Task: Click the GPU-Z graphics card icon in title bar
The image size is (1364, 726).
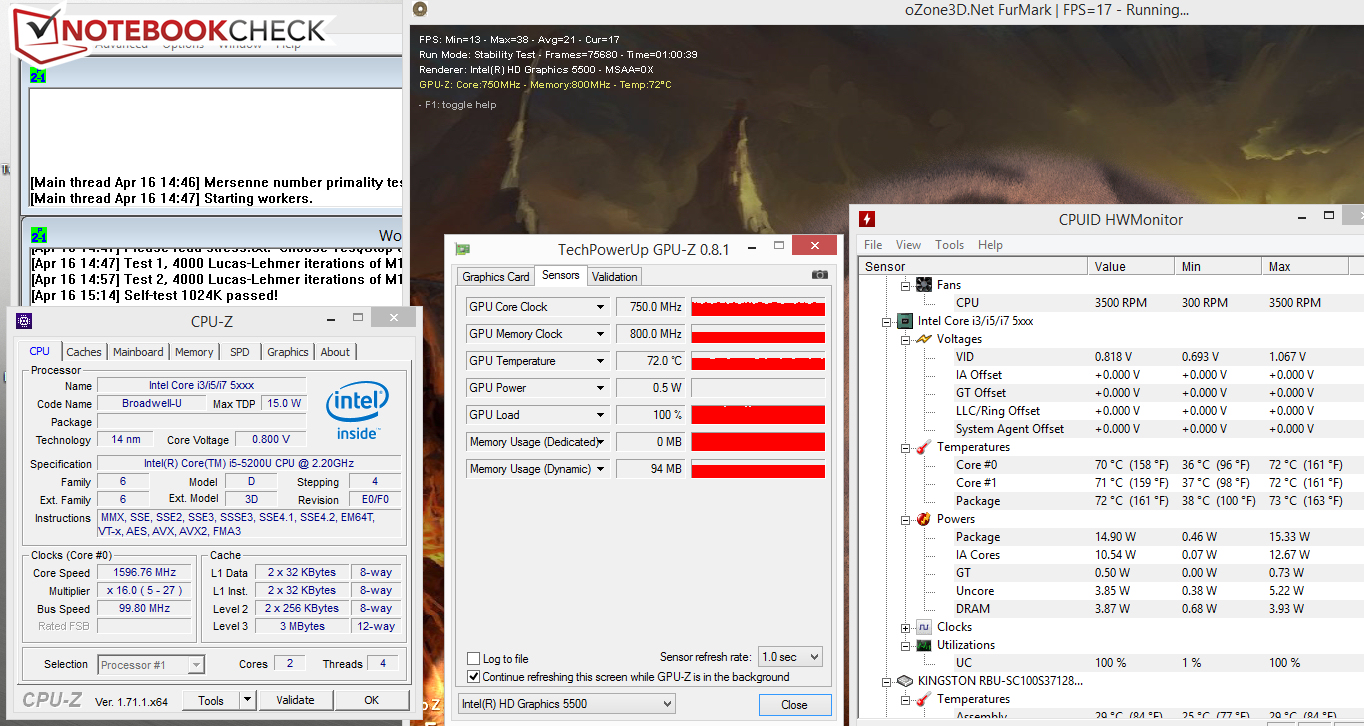Action: click(463, 249)
